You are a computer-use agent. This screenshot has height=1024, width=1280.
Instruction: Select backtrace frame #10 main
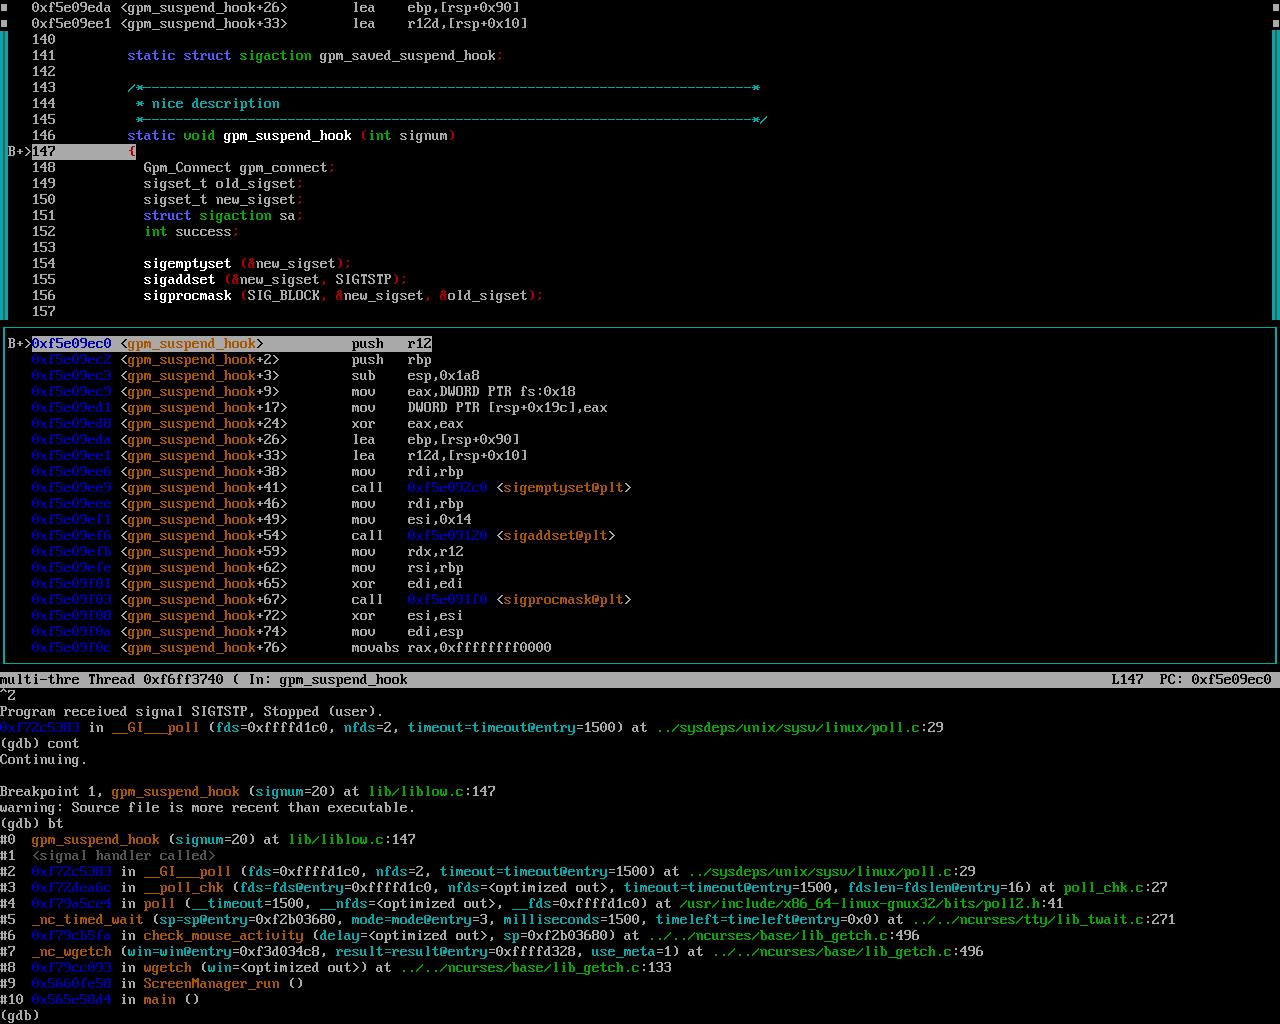pos(159,1000)
